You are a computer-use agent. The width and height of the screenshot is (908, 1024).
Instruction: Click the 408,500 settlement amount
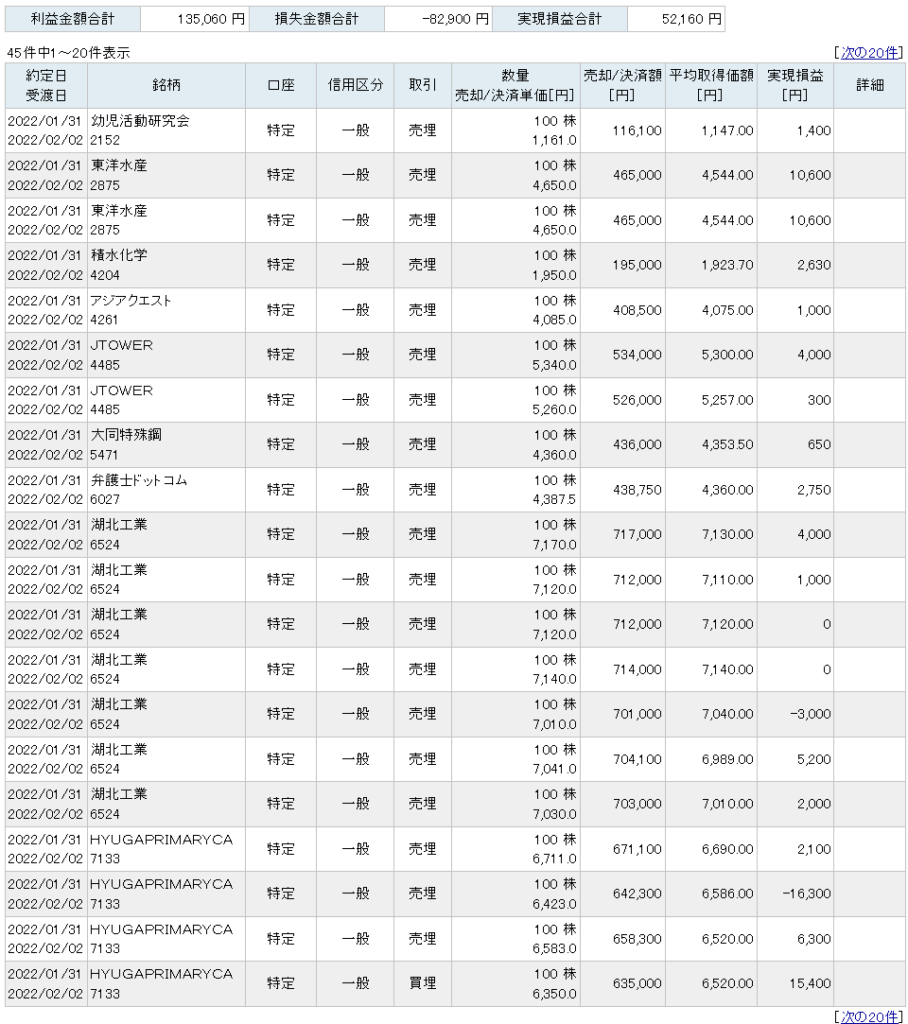coord(637,310)
